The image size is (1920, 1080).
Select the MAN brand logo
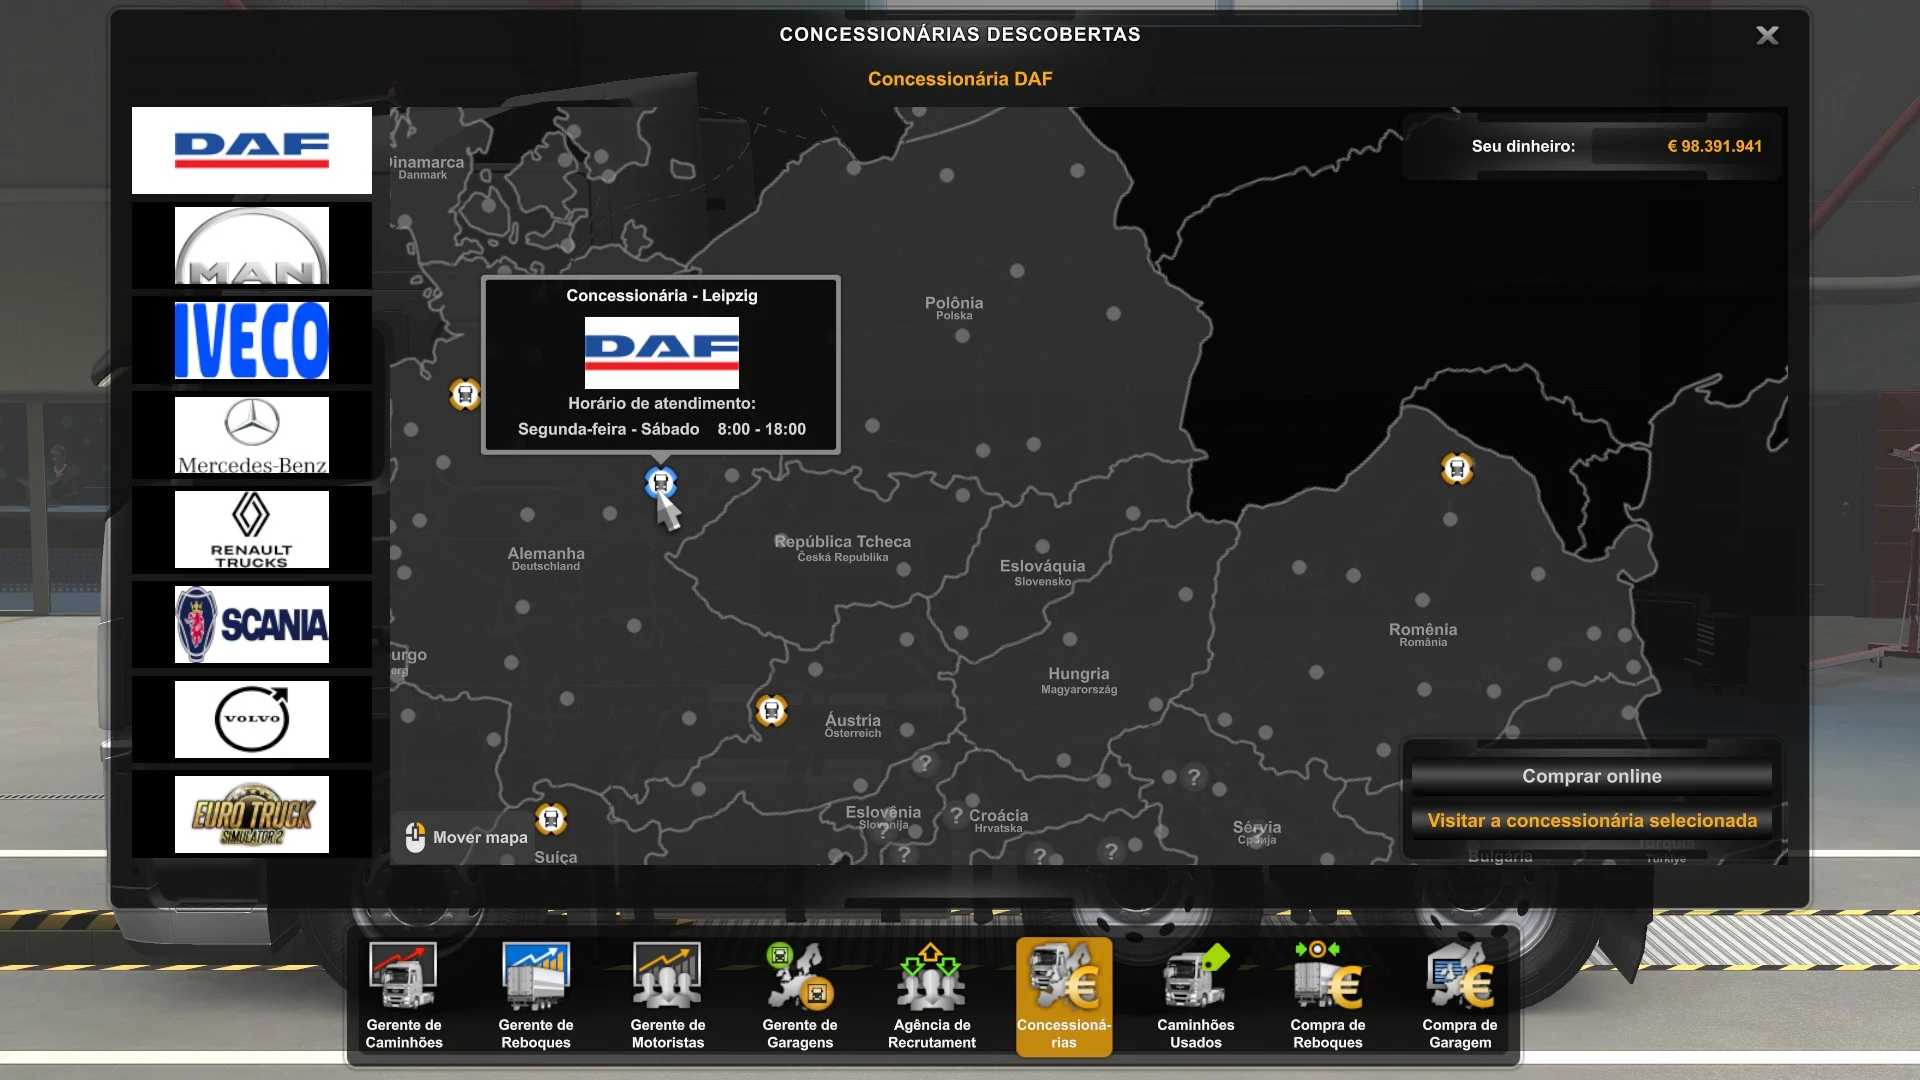pyautogui.click(x=251, y=246)
